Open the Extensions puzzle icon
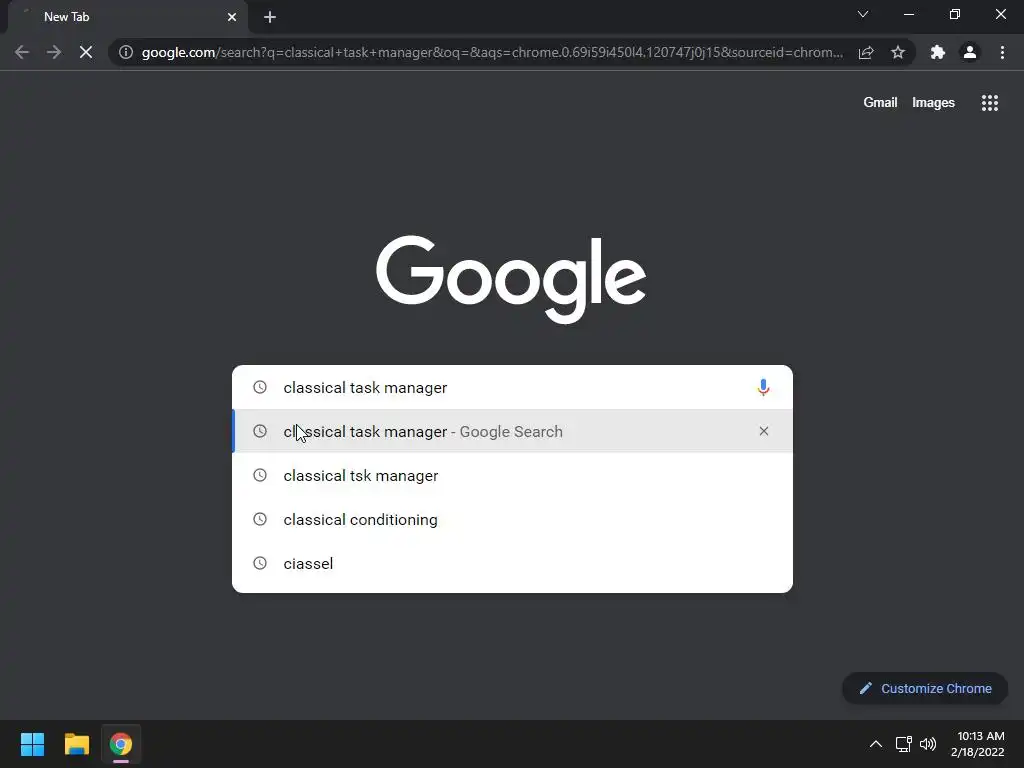The width and height of the screenshot is (1024, 768). click(938, 52)
